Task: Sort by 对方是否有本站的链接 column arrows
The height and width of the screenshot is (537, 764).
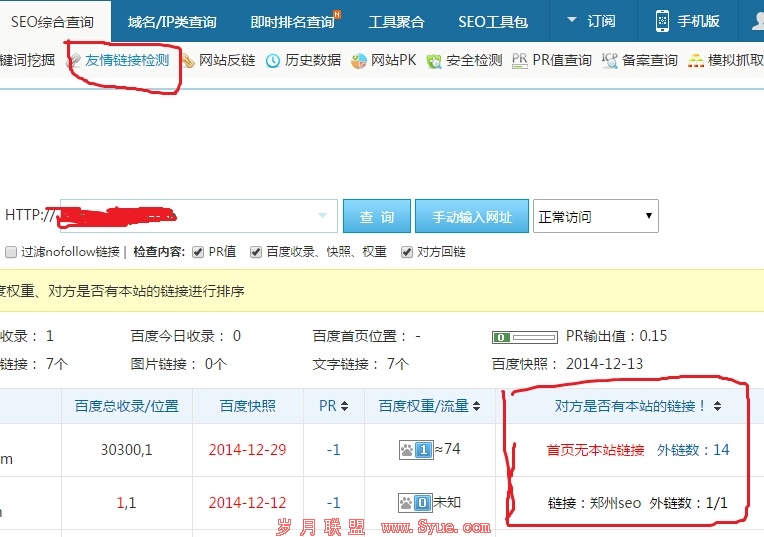Action: [x=717, y=406]
